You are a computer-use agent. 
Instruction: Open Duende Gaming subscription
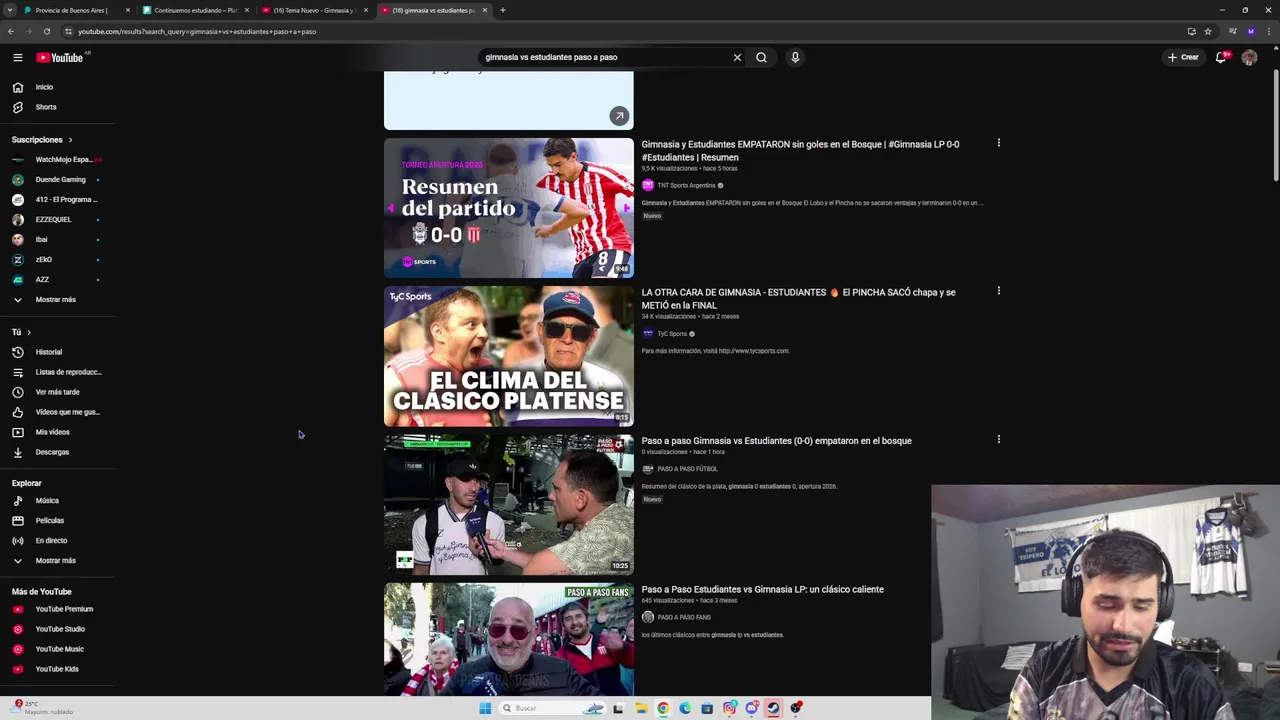point(58,179)
